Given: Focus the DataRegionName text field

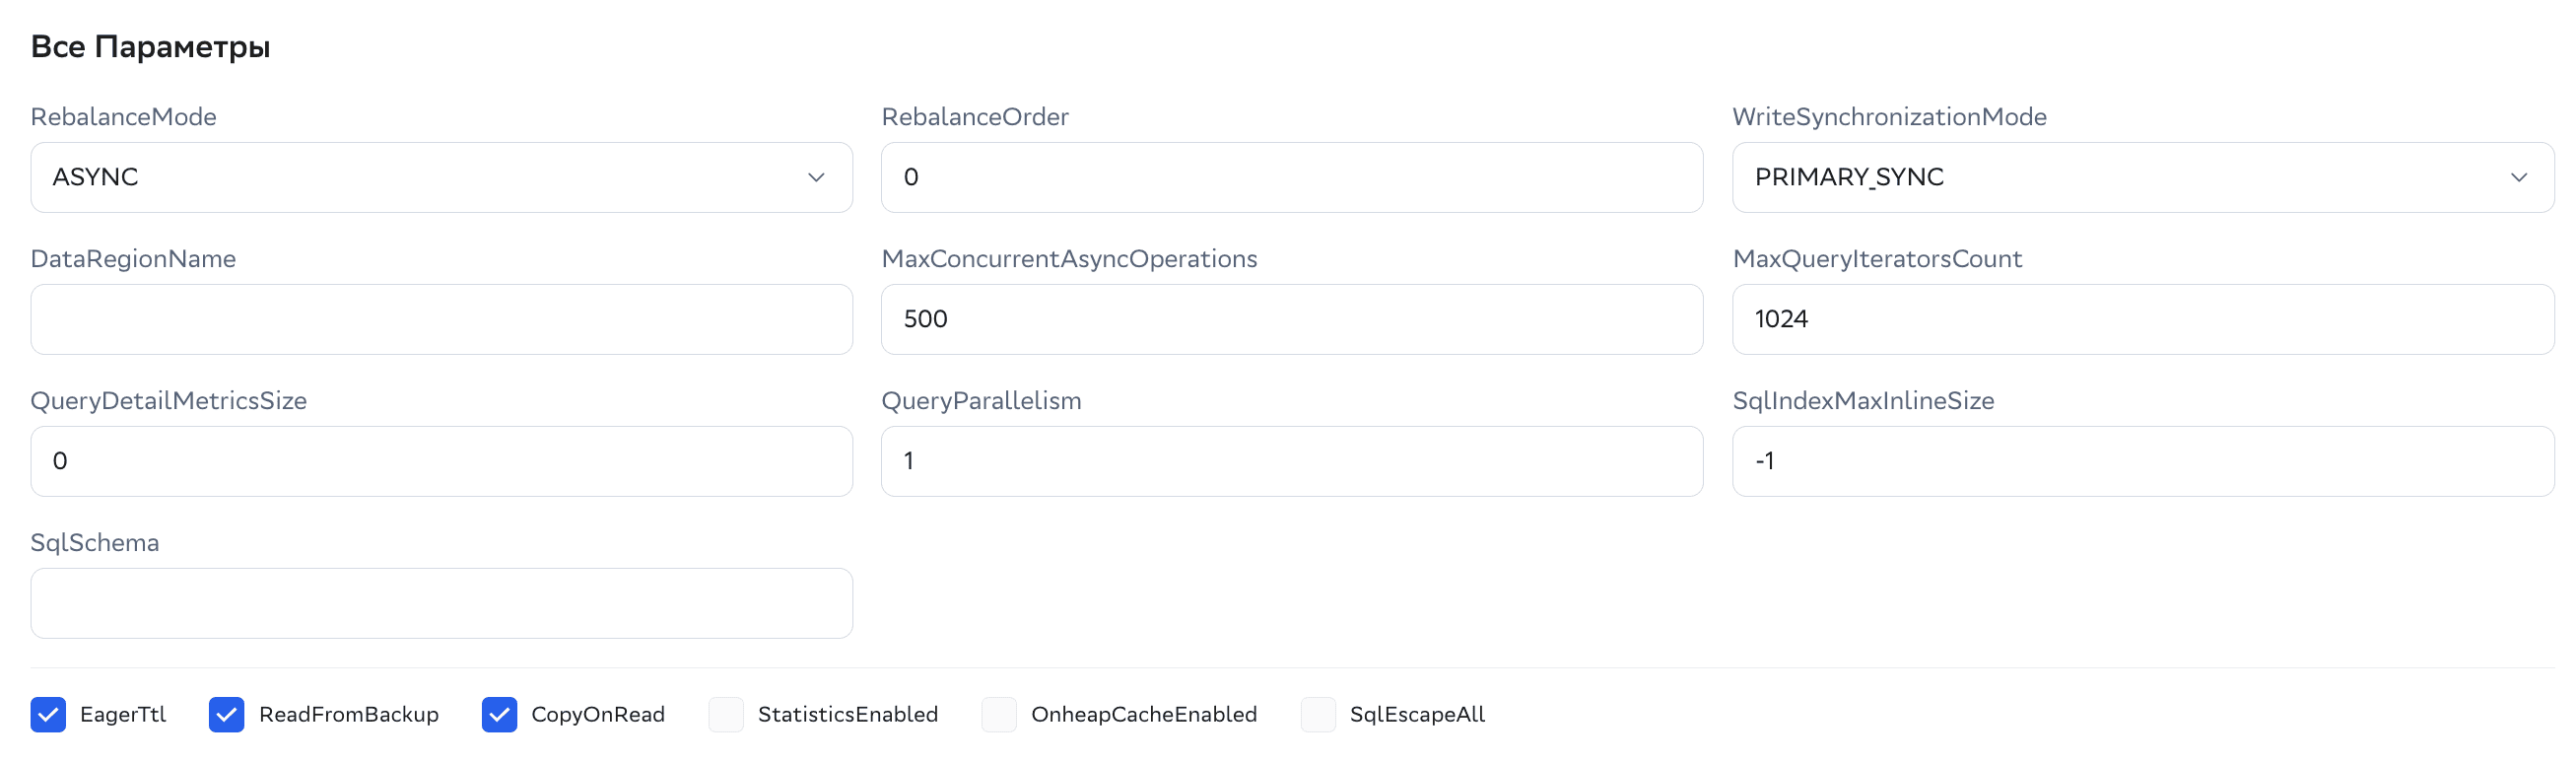Looking at the screenshot, I should click(440, 319).
